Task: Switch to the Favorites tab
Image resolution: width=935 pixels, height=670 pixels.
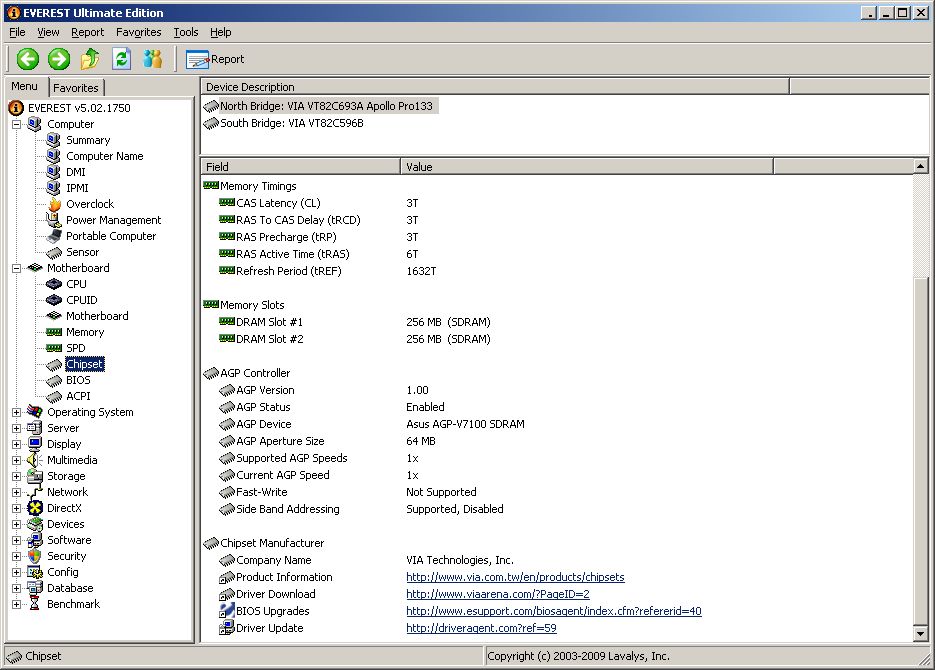Action: 76,88
